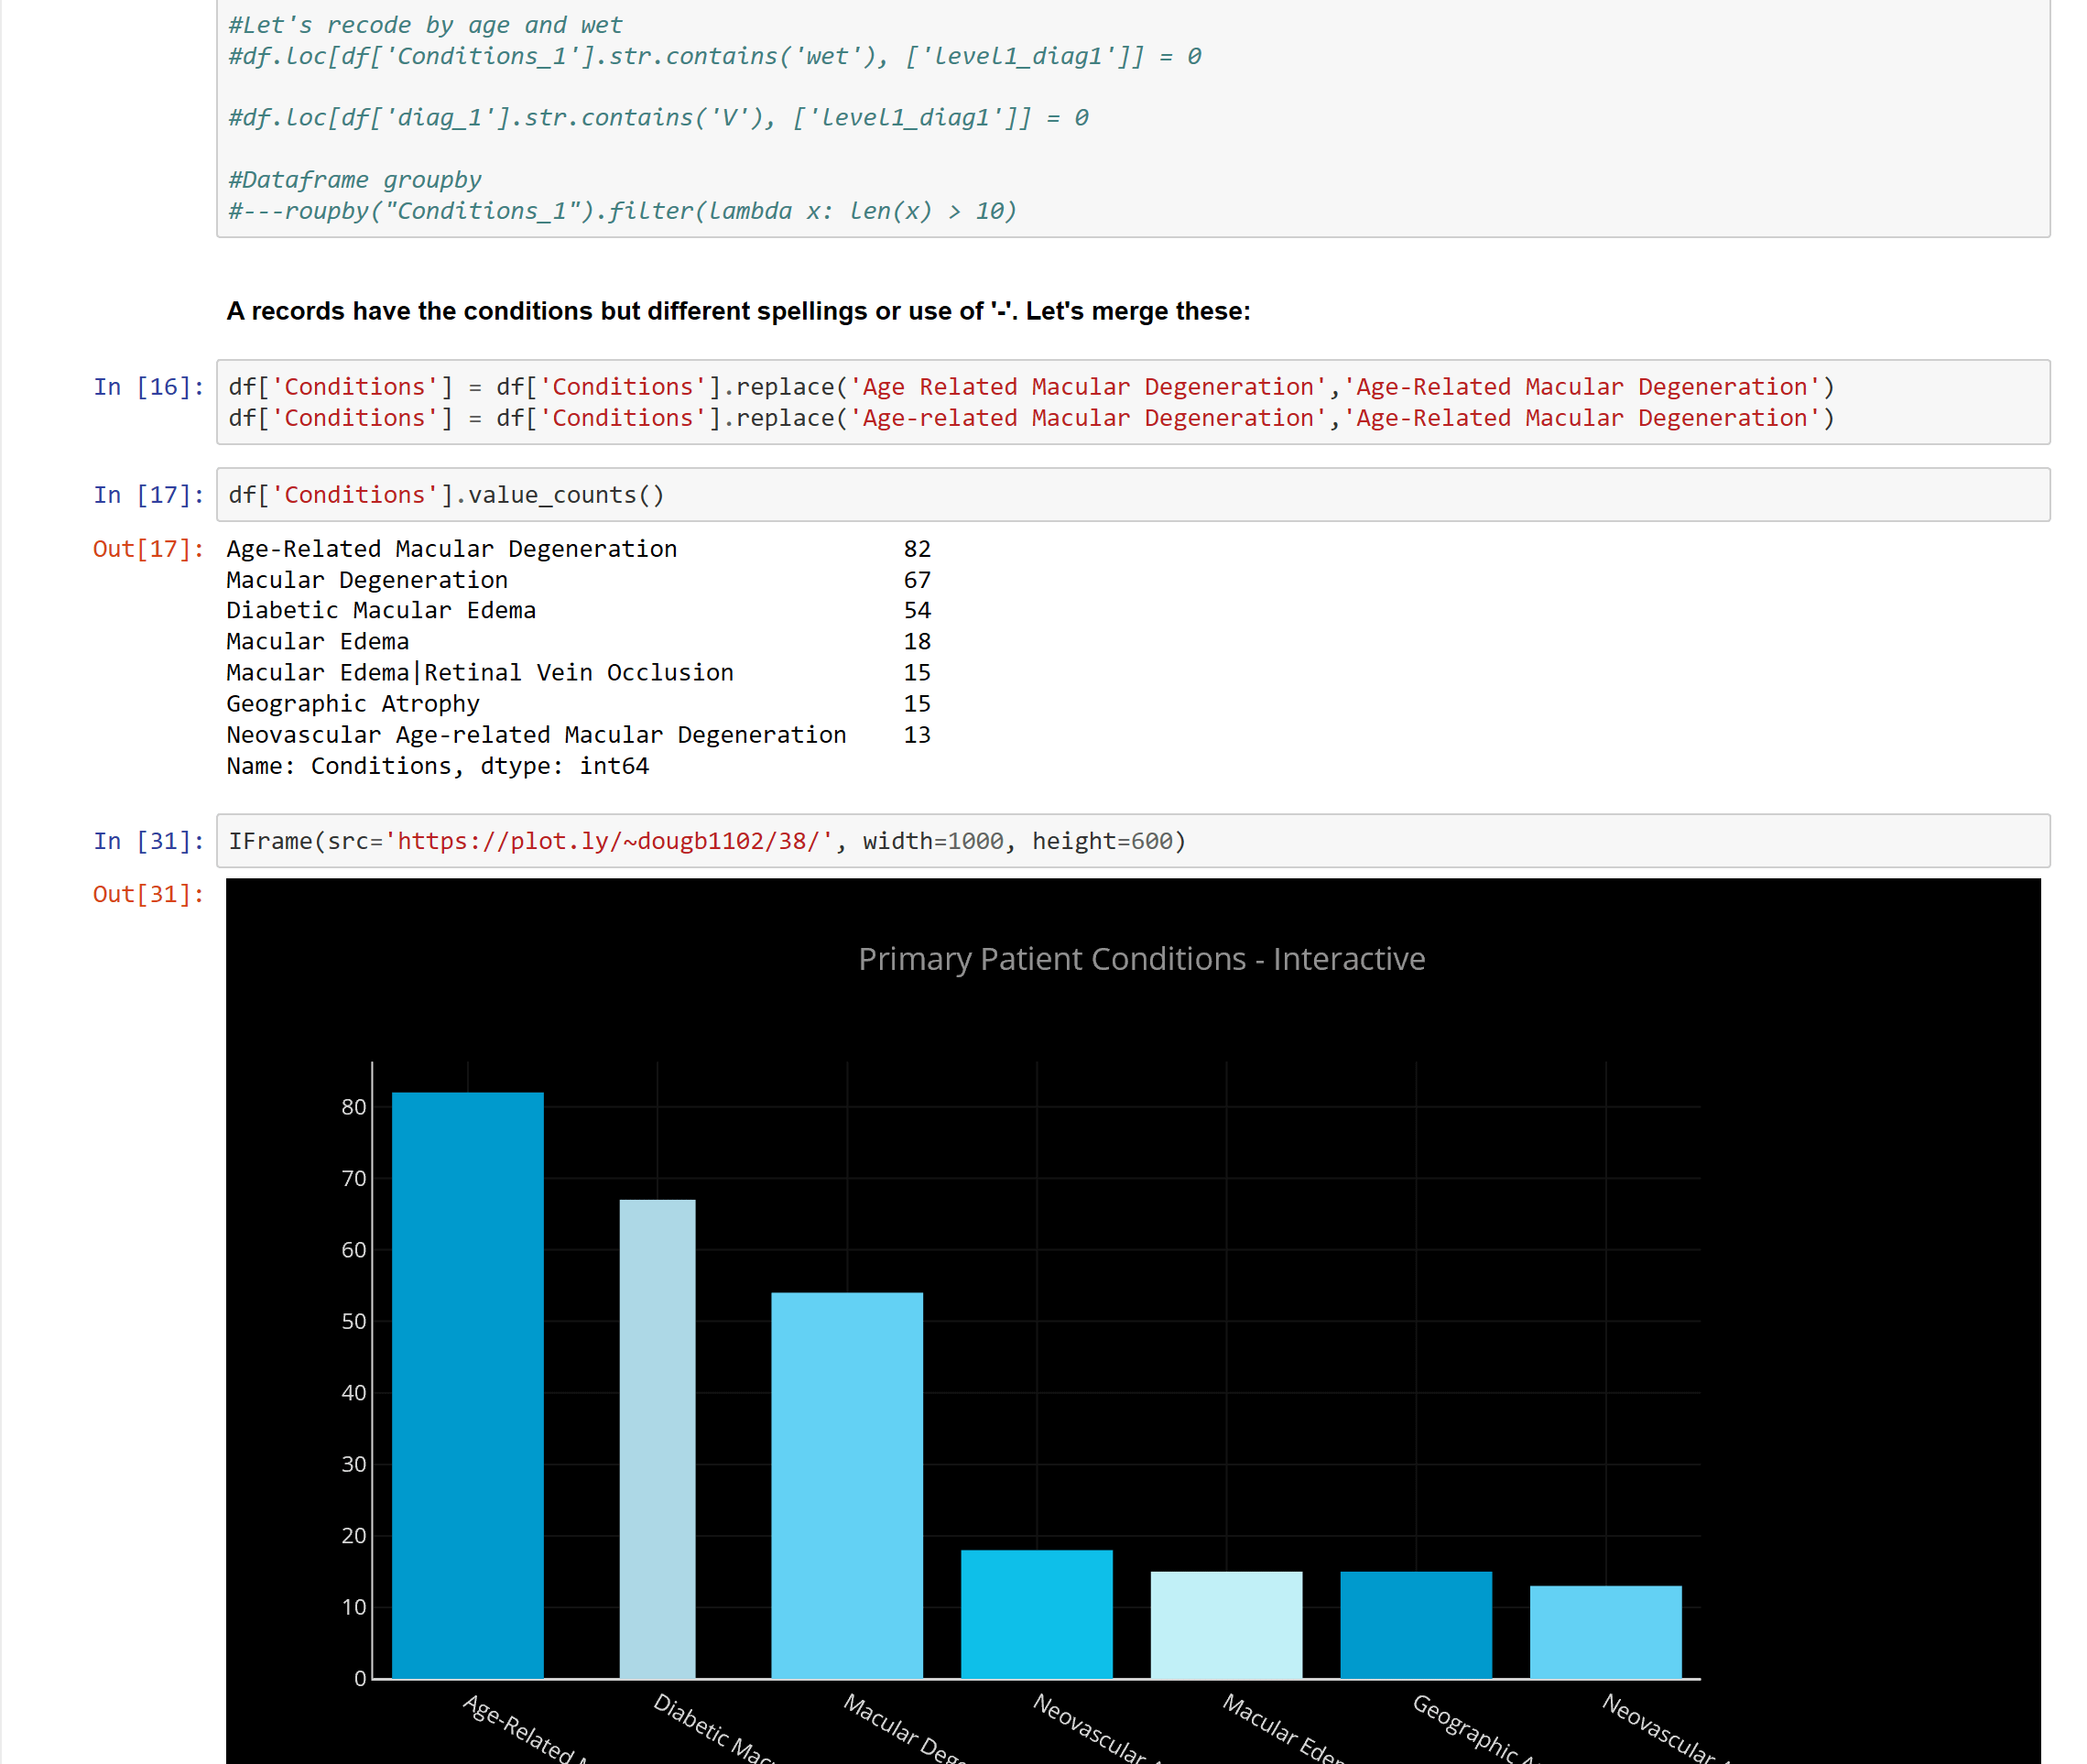
Task: Click the 'Geographic Atrophy' row in the output
Action: point(353,704)
